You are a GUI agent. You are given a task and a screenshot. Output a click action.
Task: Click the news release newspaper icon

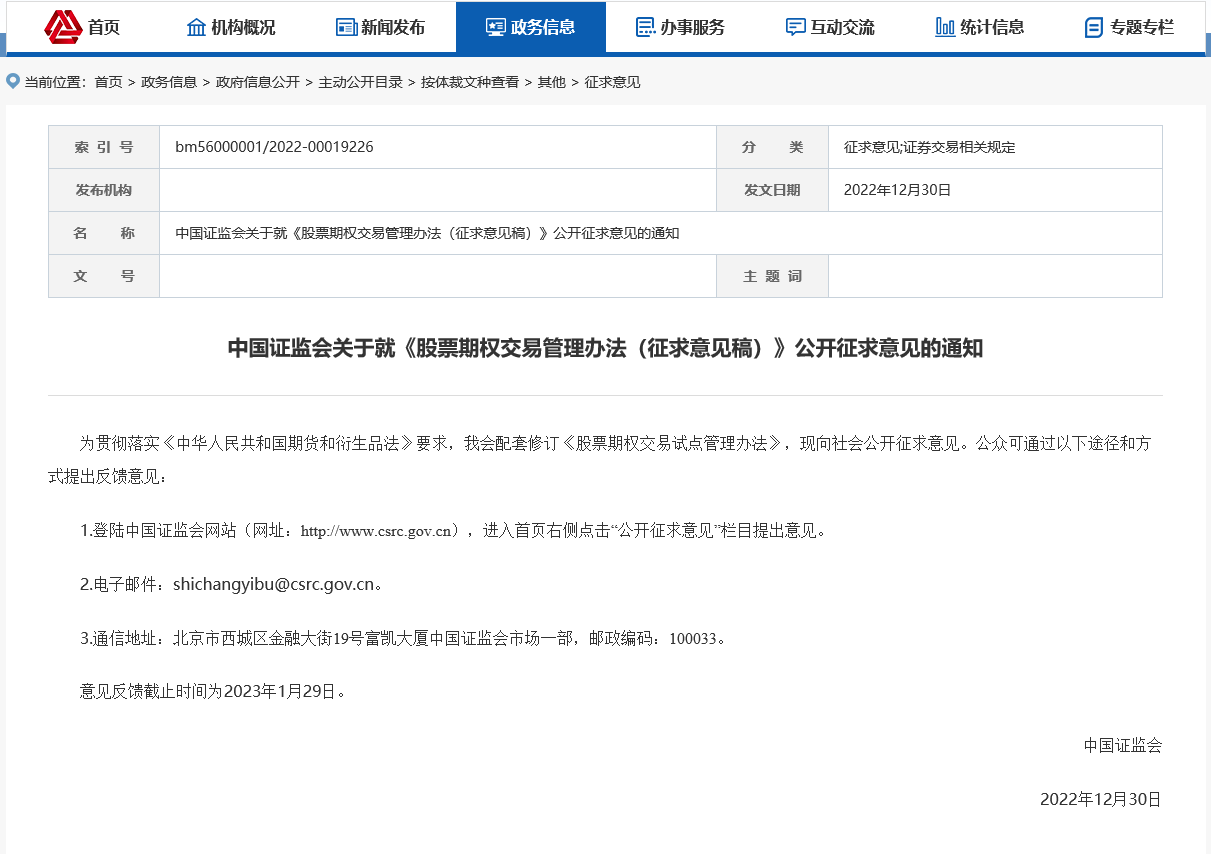point(346,27)
